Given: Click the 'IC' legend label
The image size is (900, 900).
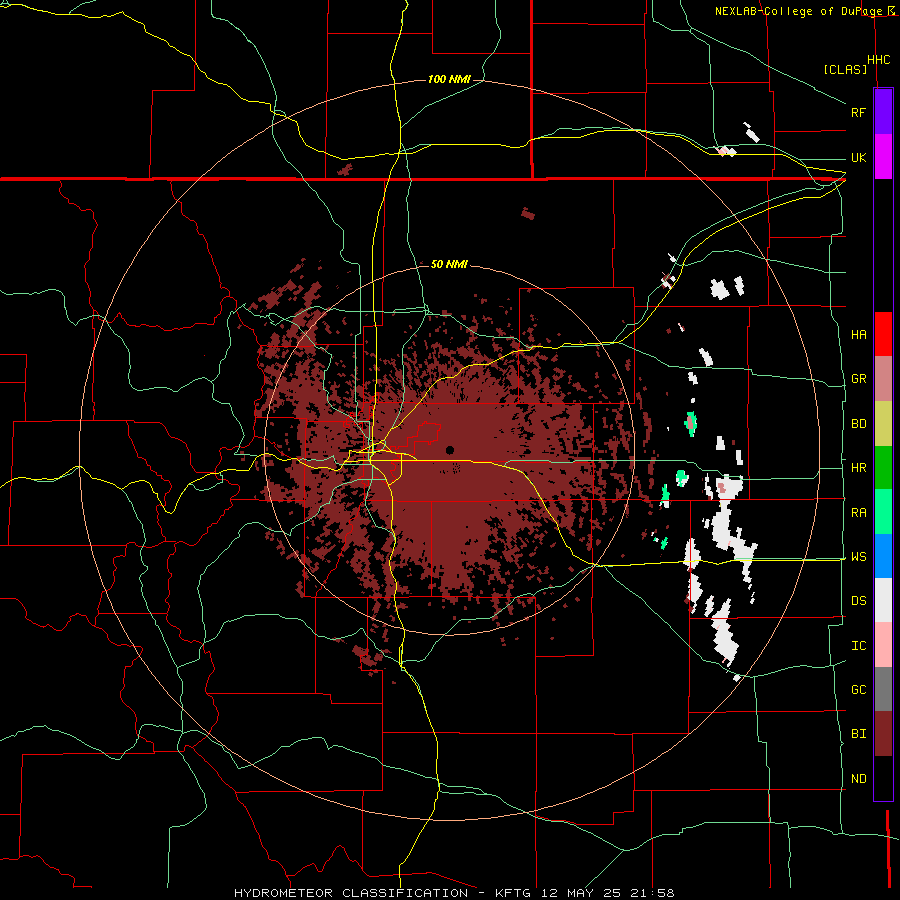Looking at the screenshot, I should point(858,646).
